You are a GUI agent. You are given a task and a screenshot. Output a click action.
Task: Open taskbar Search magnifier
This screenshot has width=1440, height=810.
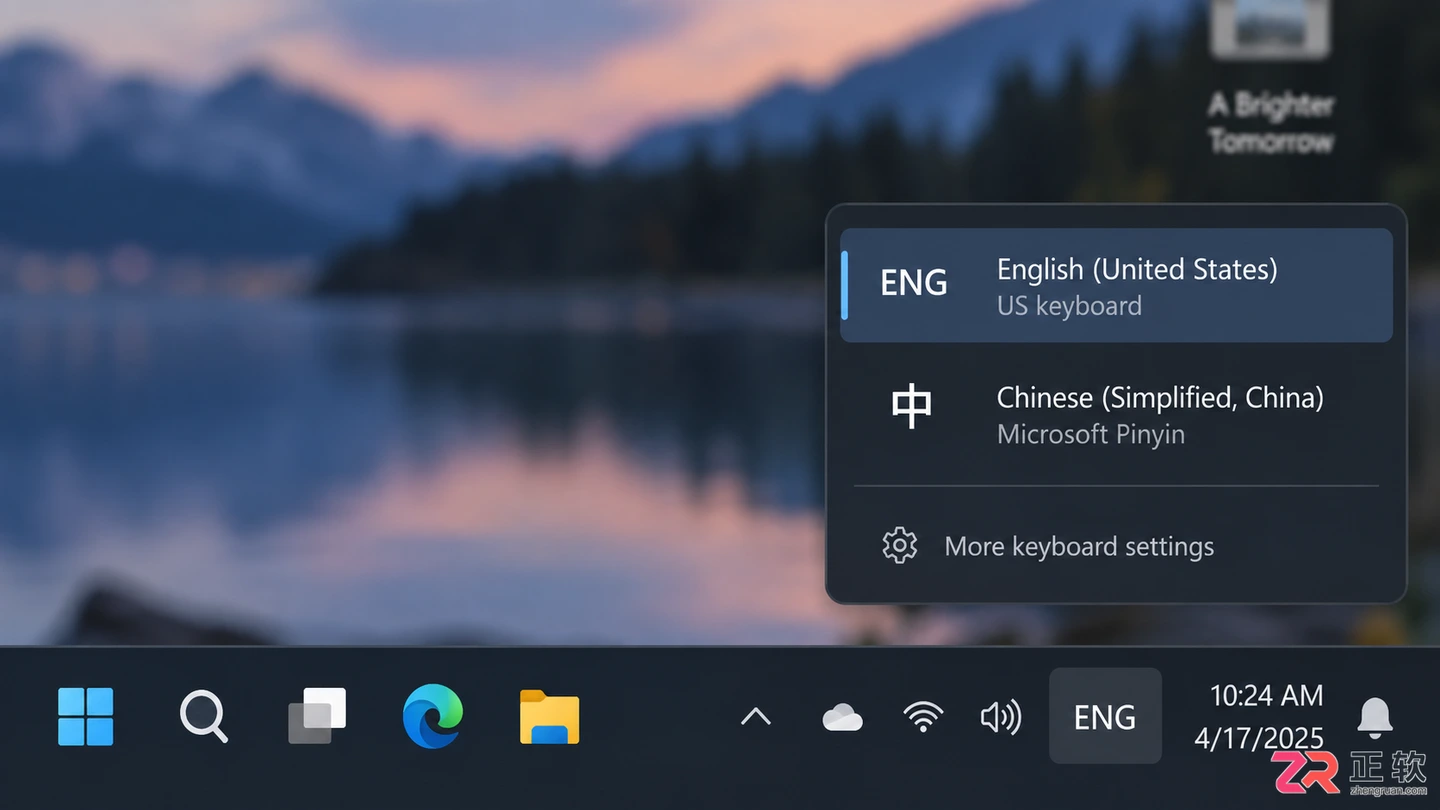tap(203, 717)
